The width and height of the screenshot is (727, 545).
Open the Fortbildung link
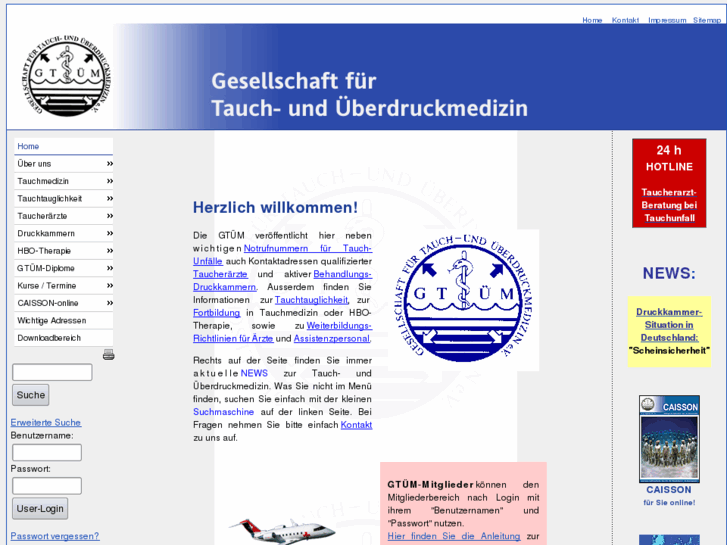[217, 313]
